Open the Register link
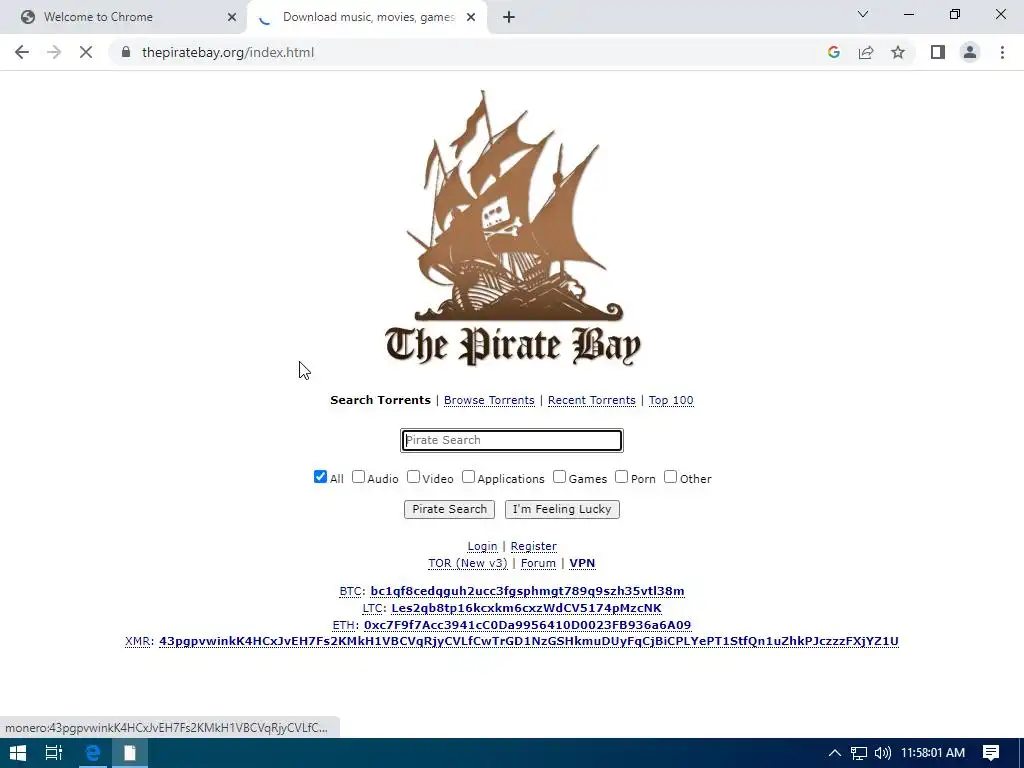 click(534, 546)
